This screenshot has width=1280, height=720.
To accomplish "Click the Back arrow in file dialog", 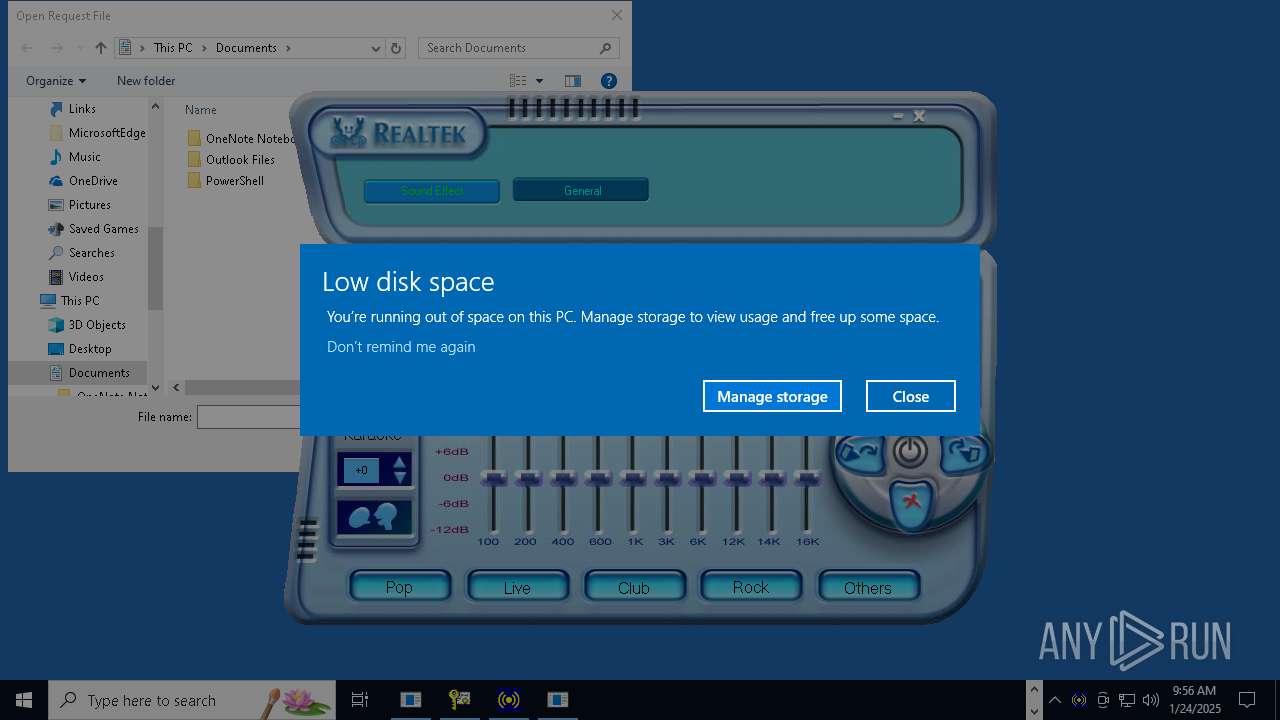I will click(x=28, y=48).
